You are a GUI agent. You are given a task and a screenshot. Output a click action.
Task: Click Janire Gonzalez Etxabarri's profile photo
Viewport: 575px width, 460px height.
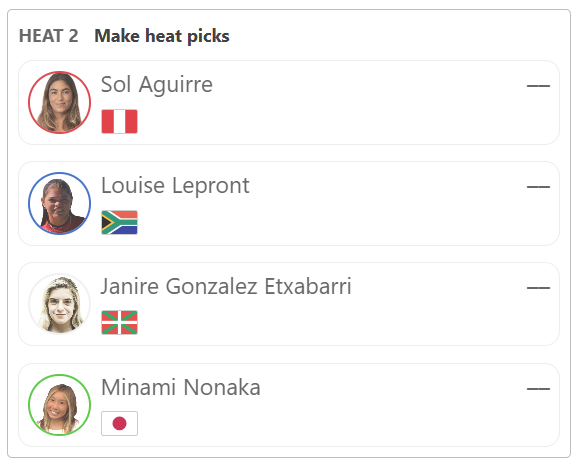[59, 304]
